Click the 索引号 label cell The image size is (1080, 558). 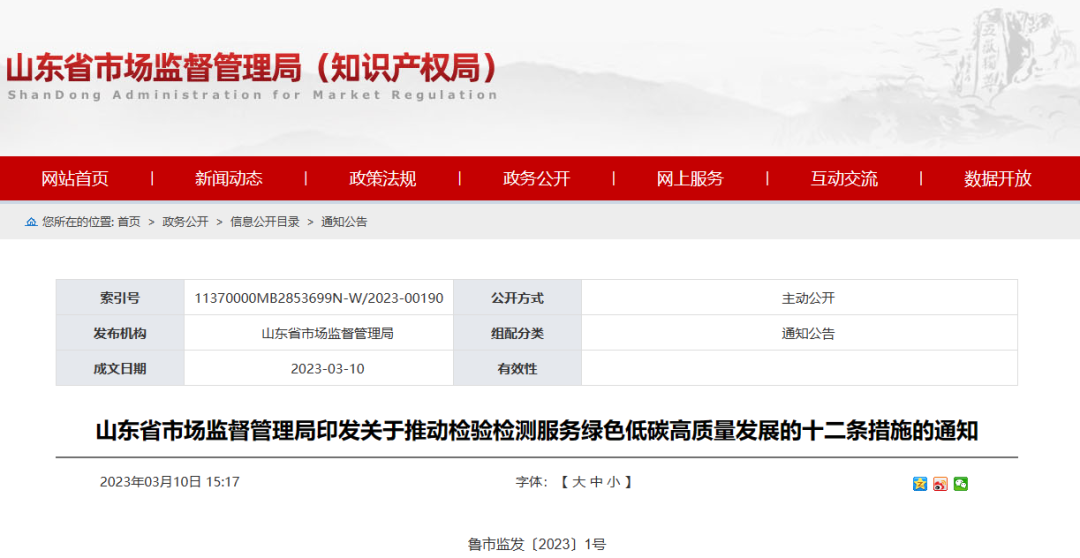[x=120, y=298]
